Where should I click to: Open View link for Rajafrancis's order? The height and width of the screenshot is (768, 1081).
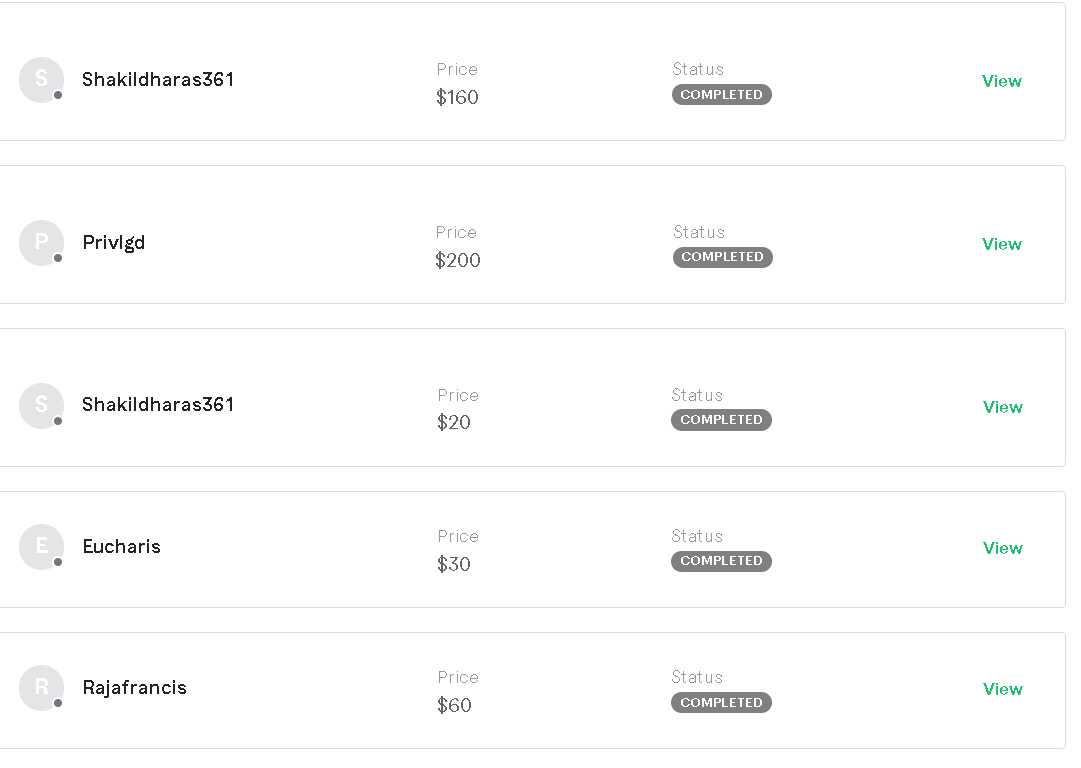(1002, 689)
